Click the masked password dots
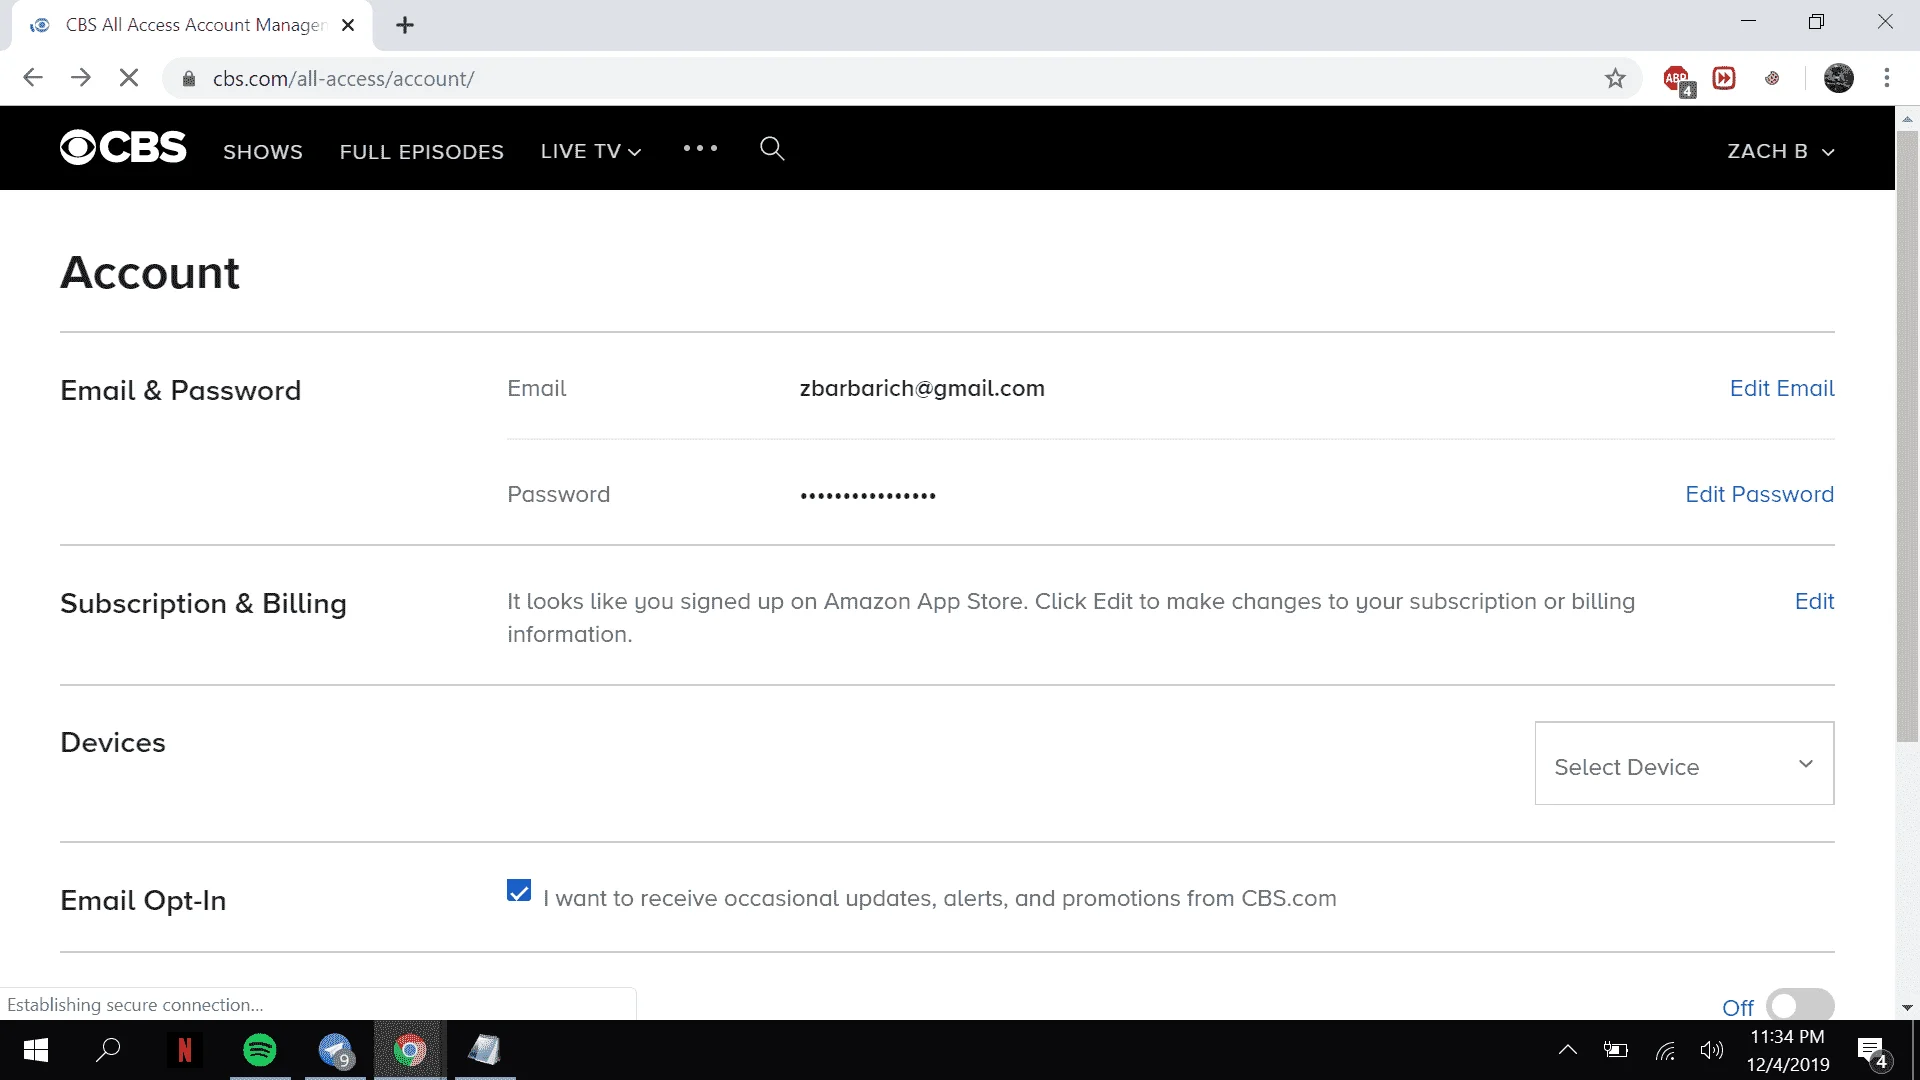 pyautogui.click(x=868, y=496)
